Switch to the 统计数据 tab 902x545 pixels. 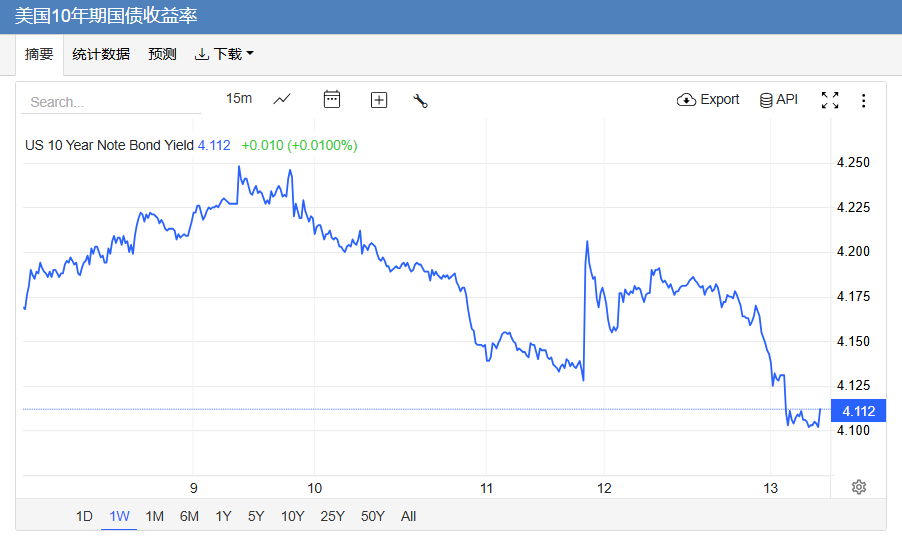101,54
